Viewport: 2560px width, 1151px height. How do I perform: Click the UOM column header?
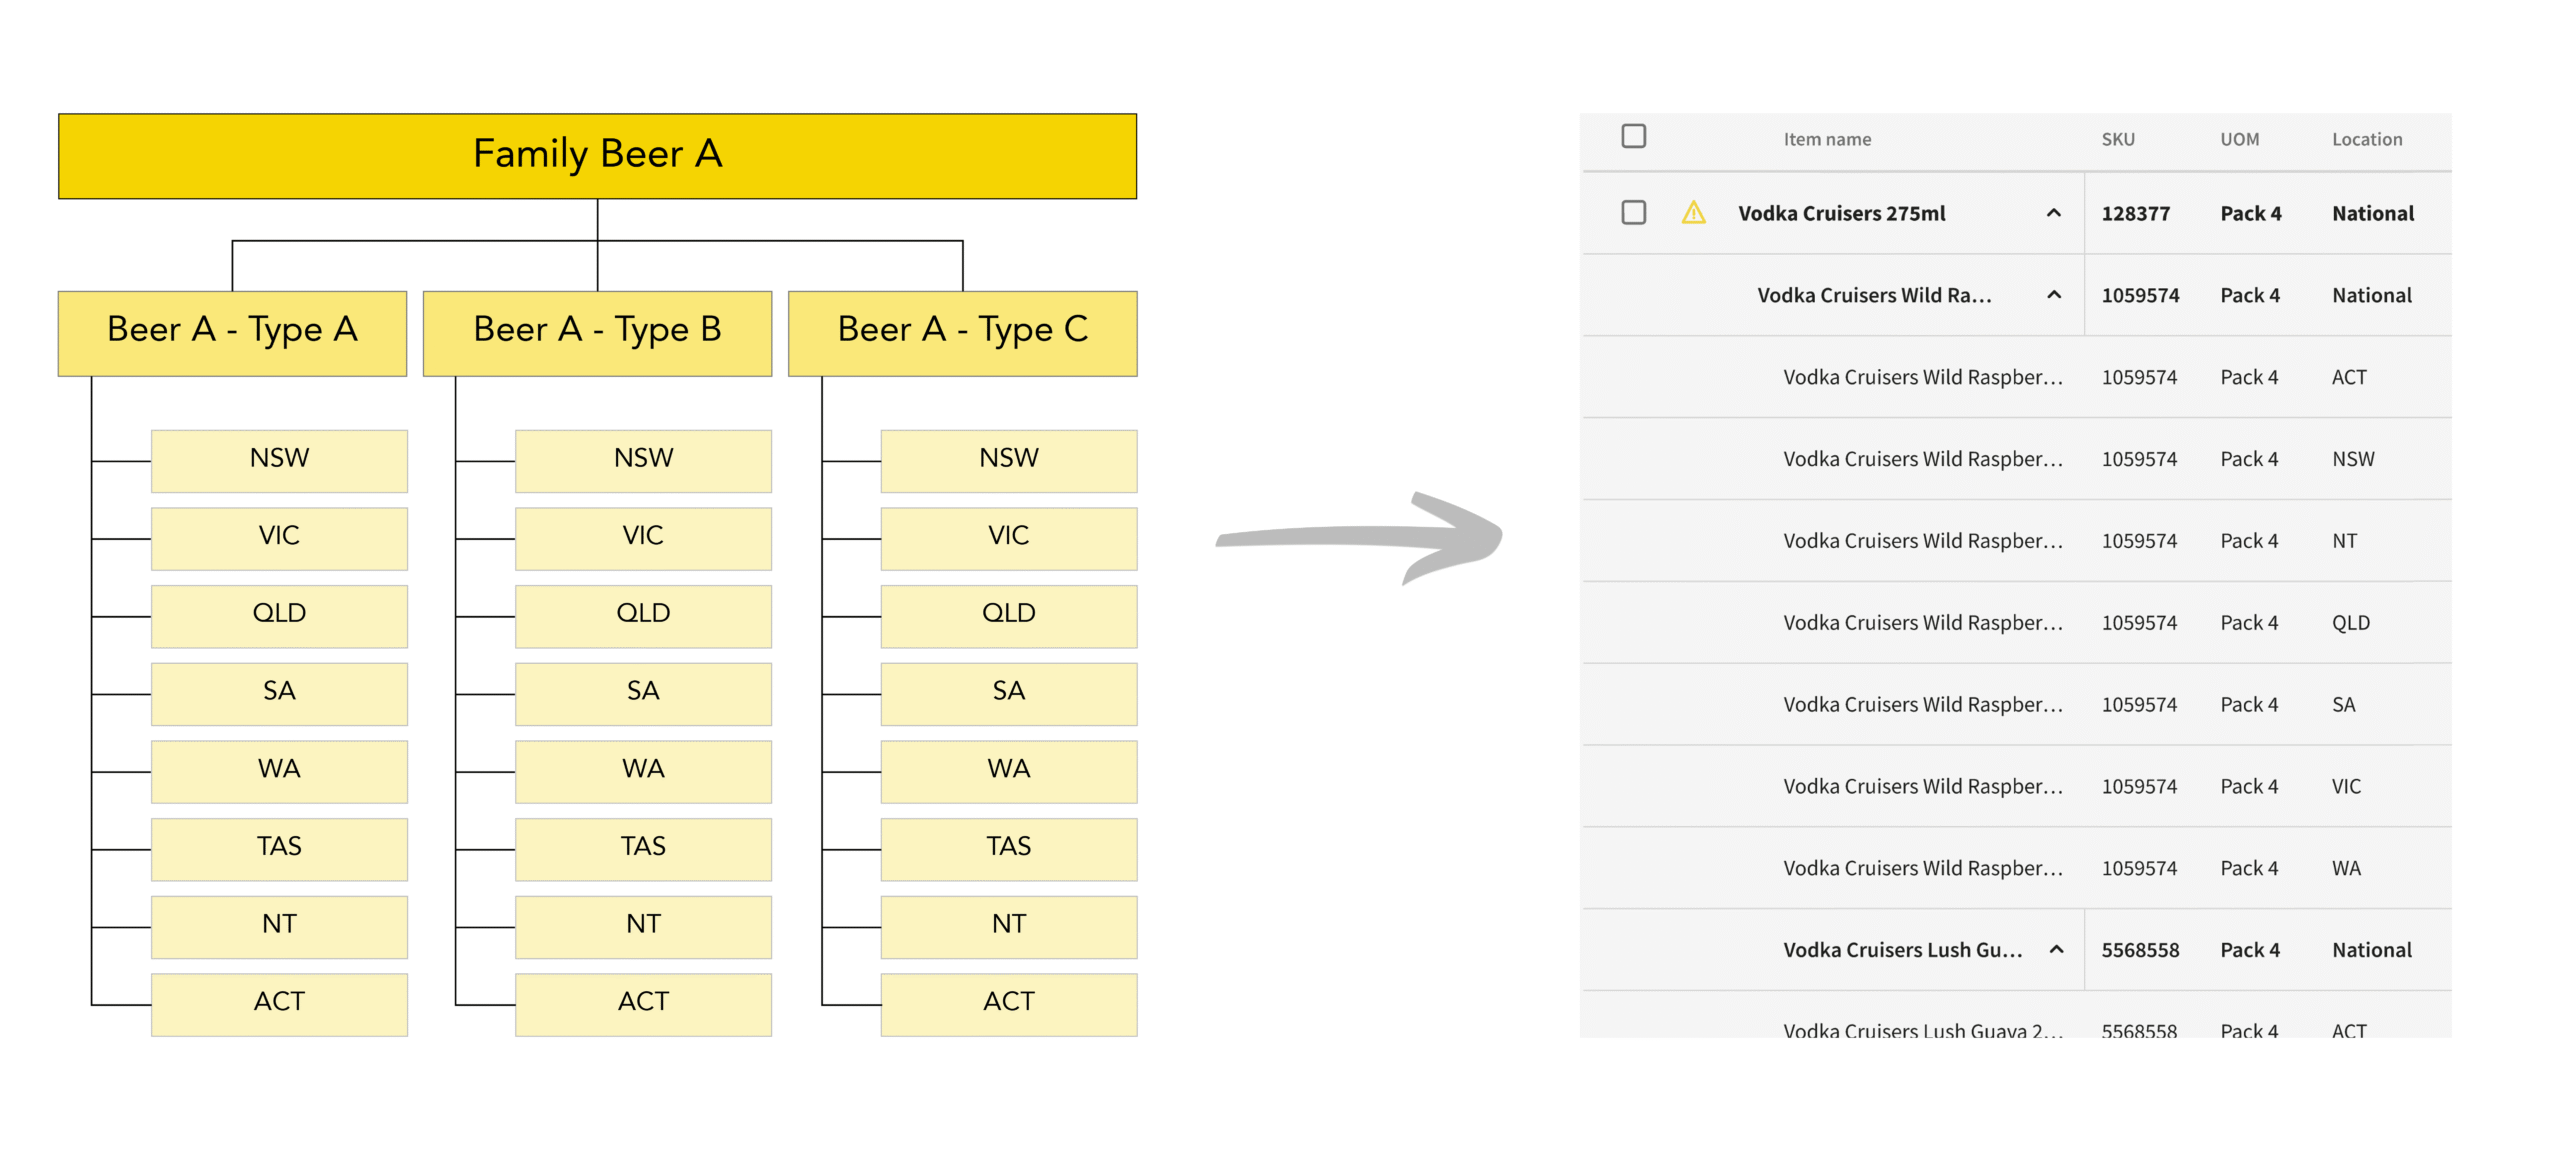click(2239, 140)
